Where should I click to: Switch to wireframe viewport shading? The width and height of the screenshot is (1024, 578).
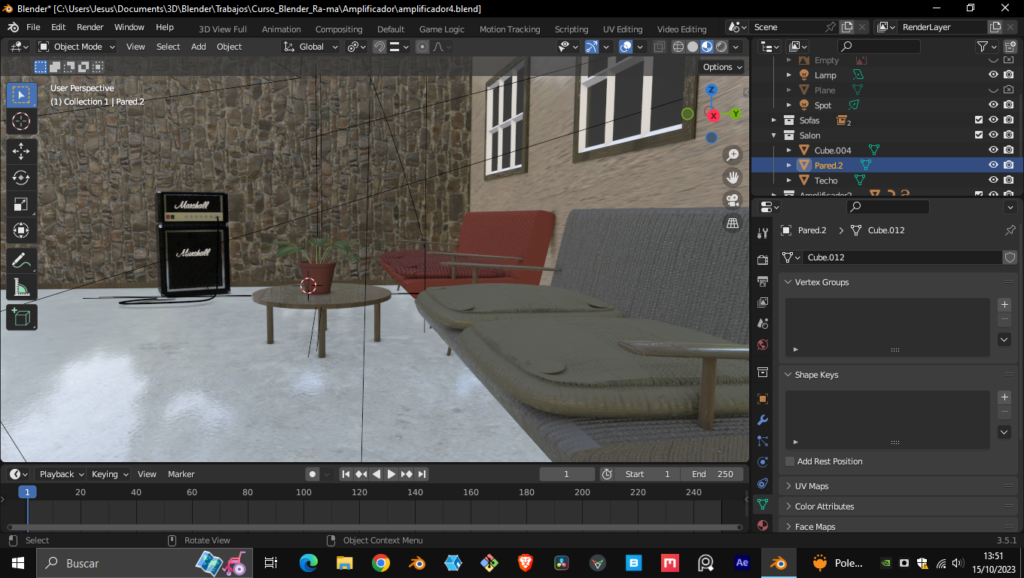click(679, 46)
